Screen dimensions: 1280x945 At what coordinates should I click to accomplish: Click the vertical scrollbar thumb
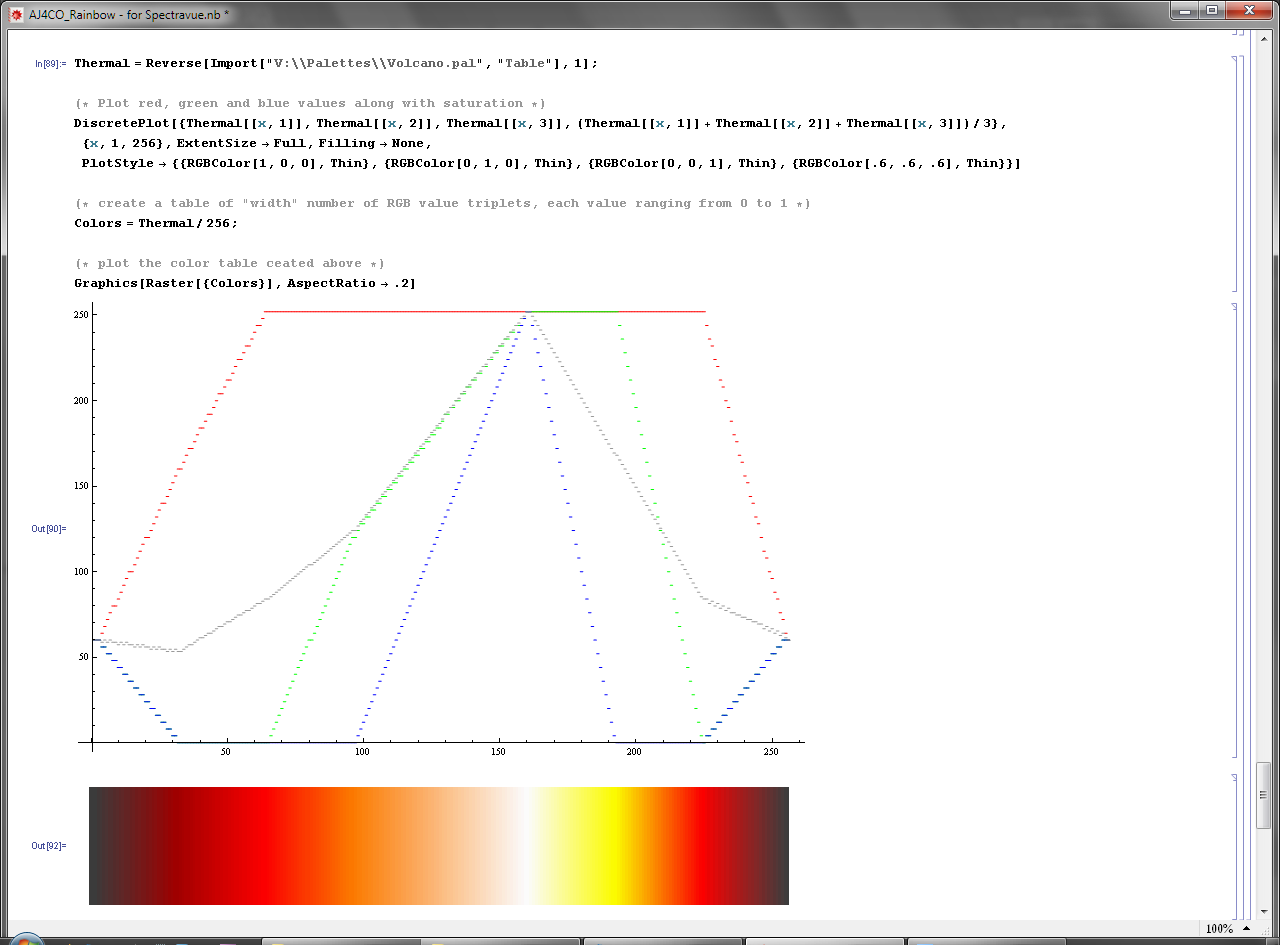1264,795
